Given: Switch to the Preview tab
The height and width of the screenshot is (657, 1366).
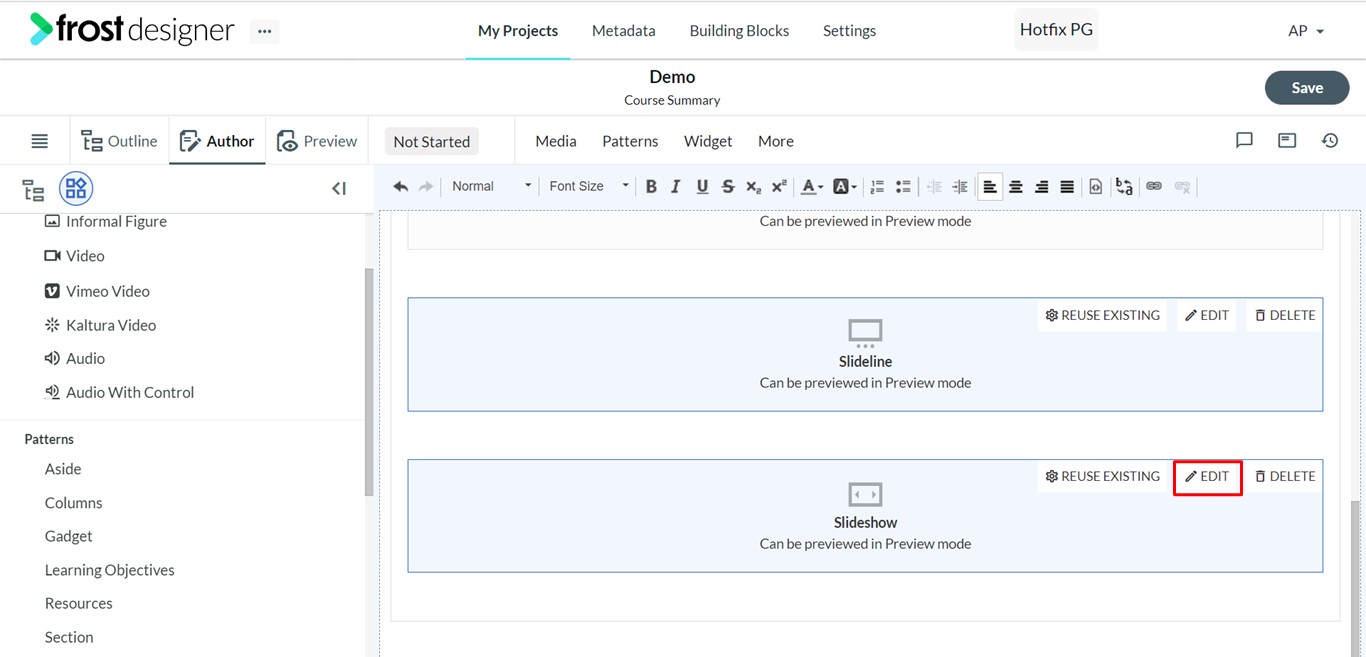Looking at the screenshot, I should [317, 141].
